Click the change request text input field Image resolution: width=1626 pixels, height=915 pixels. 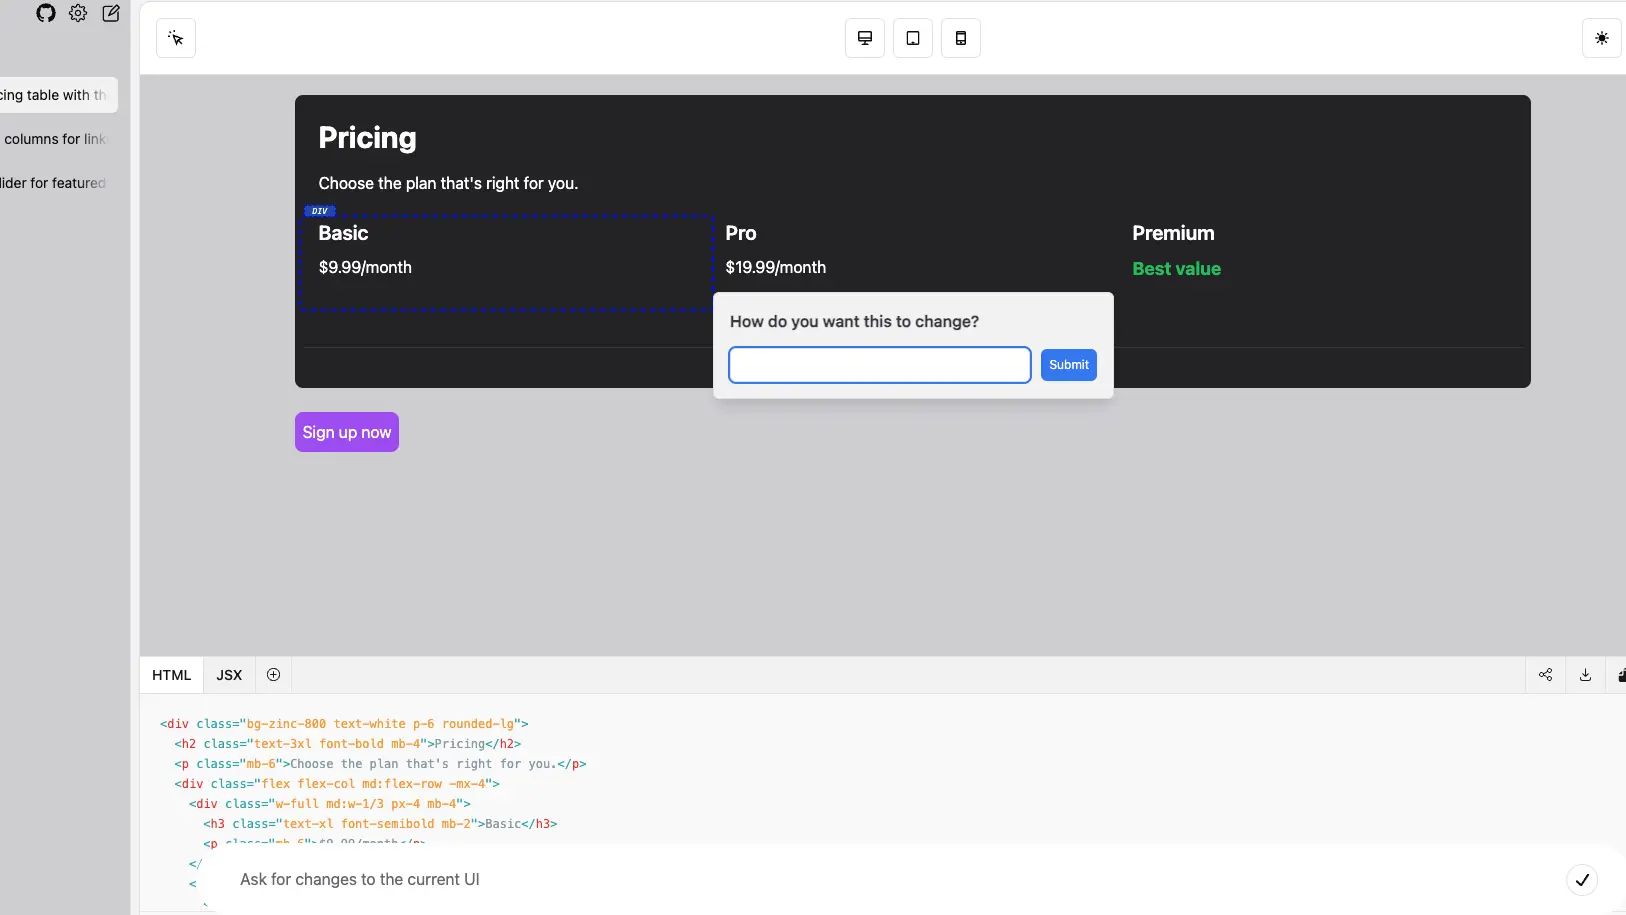click(x=879, y=364)
